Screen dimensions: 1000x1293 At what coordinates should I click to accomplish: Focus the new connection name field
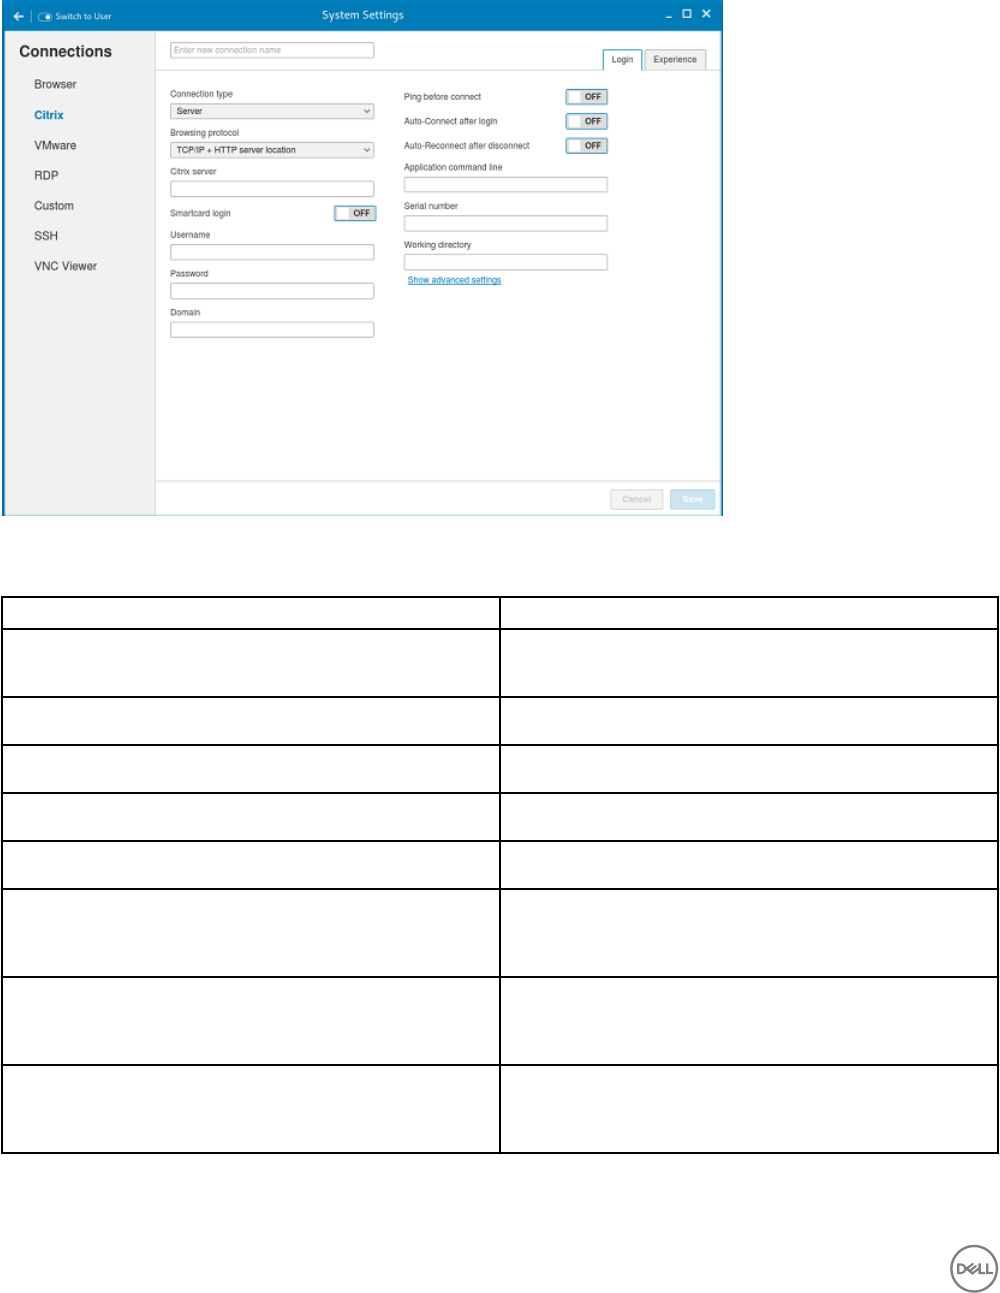click(272, 50)
